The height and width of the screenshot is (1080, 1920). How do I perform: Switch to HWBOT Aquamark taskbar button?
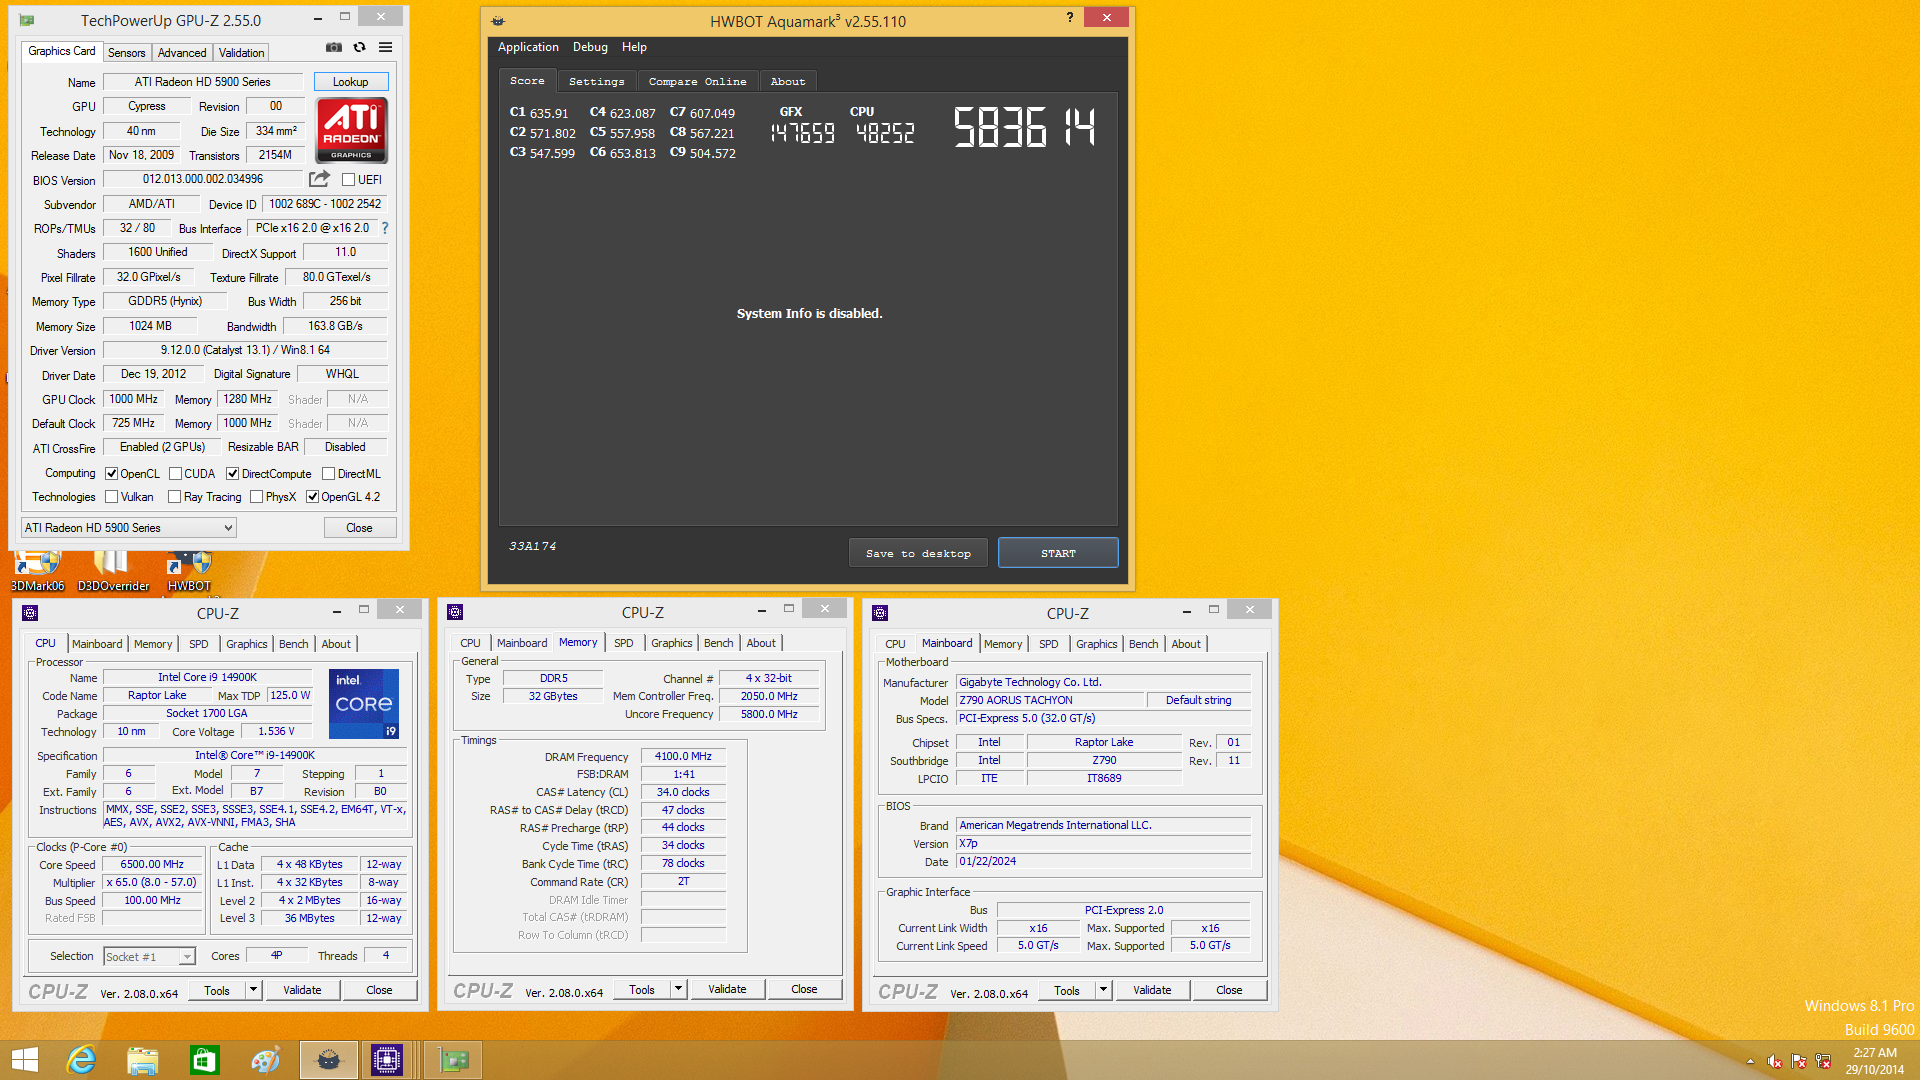tap(328, 1060)
